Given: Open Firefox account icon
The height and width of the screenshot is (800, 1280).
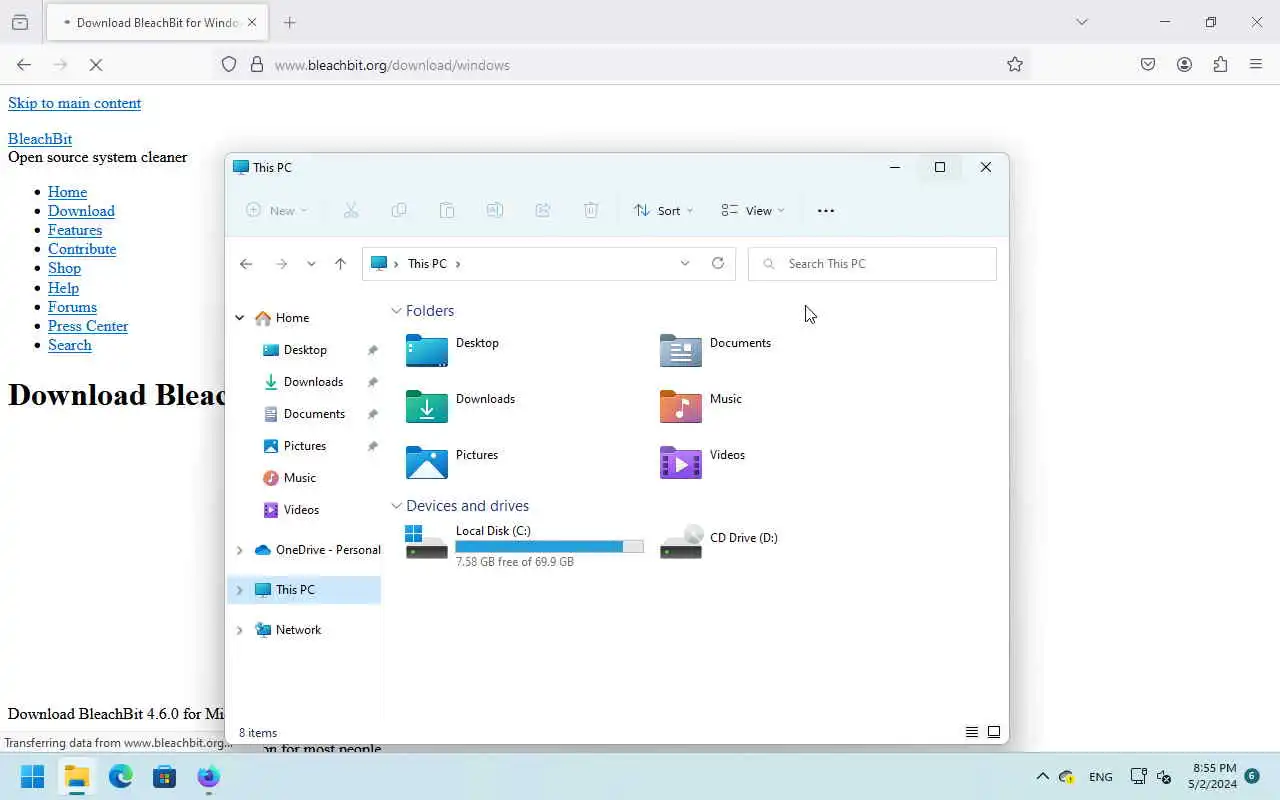Looking at the screenshot, I should coord(1184,65).
